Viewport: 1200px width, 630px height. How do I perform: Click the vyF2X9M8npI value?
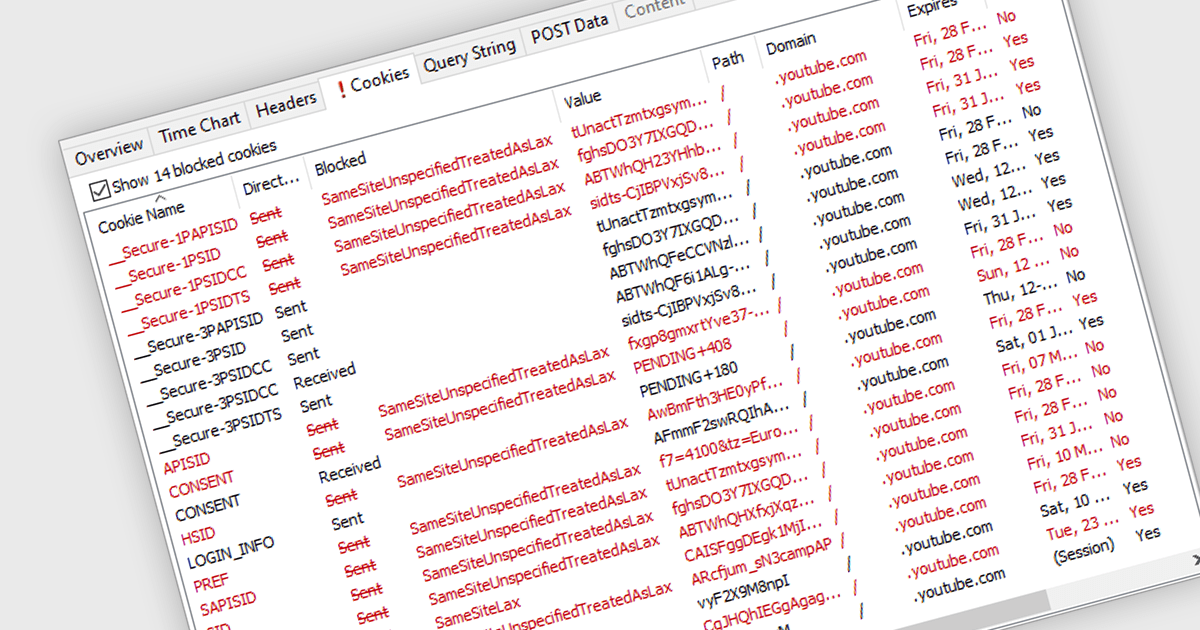pyautogui.click(x=743, y=593)
